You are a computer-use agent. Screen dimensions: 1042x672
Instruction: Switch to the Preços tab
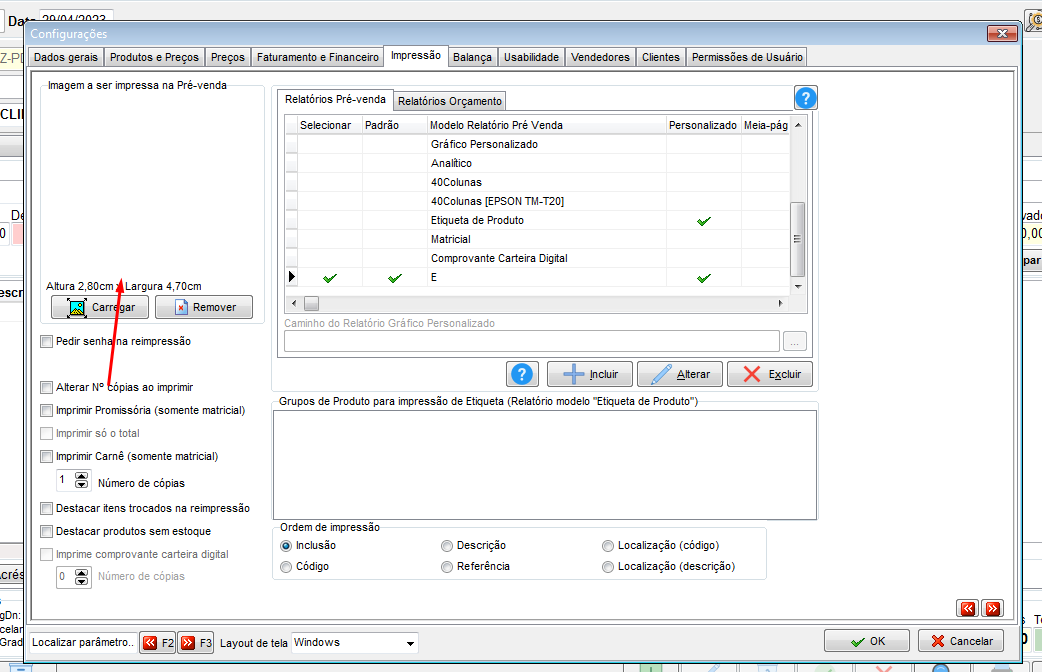pyautogui.click(x=228, y=57)
